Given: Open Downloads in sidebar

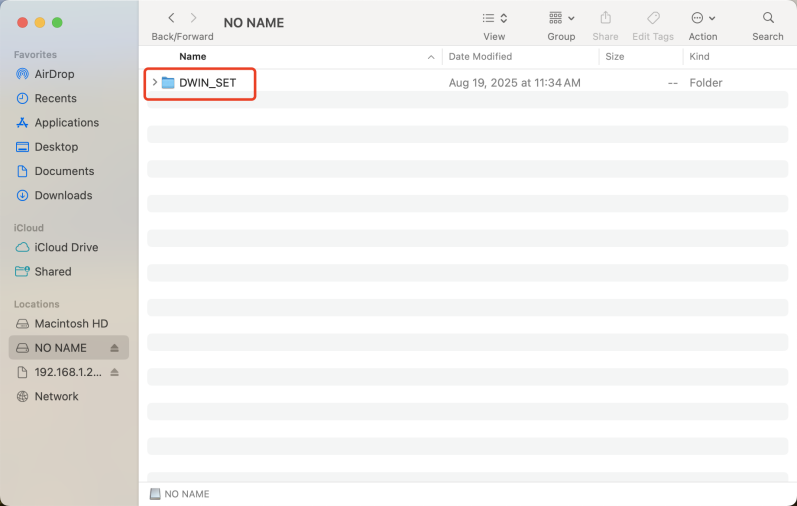Looking at the screenshot, I should pyautogui.click(x=63, y=195).
